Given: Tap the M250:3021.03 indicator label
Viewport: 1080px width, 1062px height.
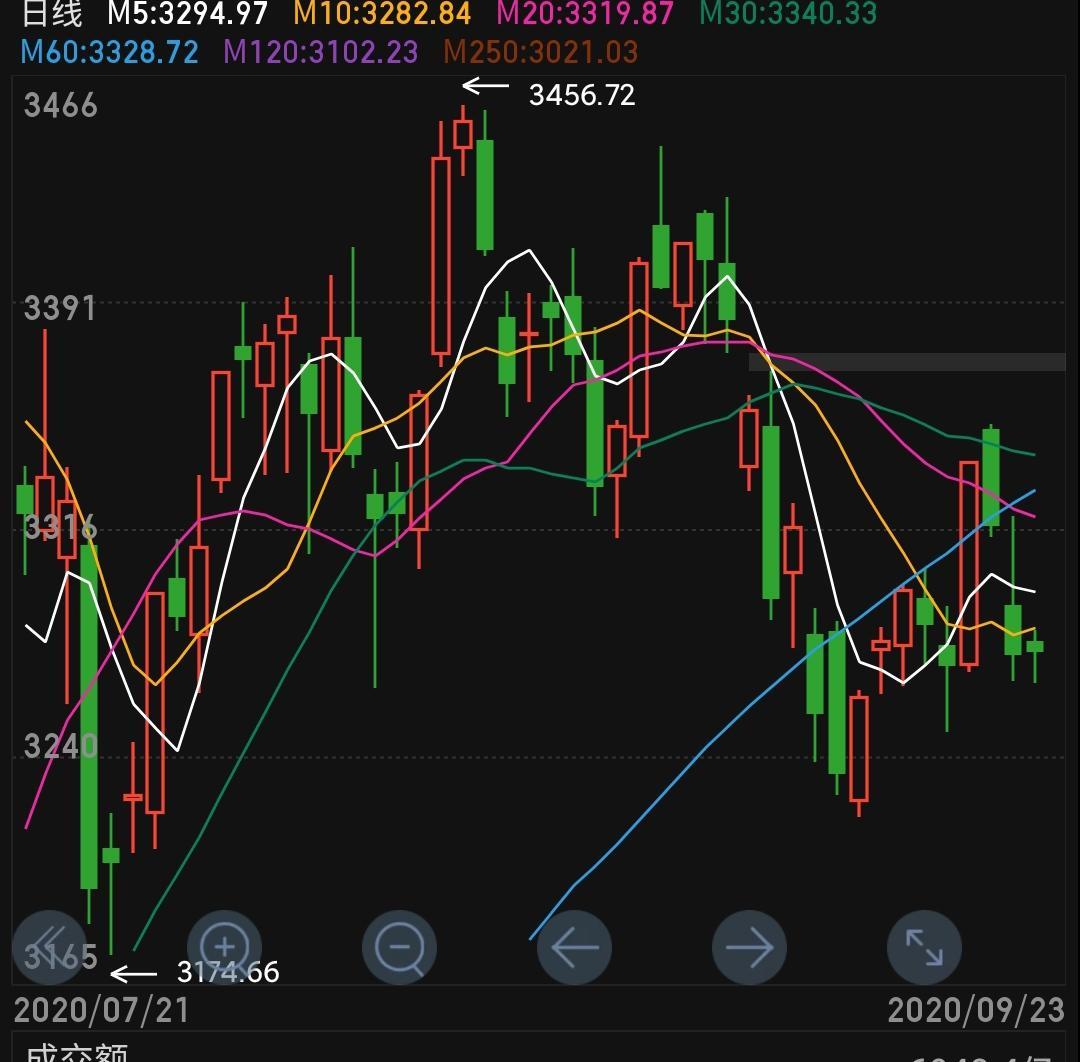Looking at the screenshot, I should pyautogui.click(x=541, y=52).
